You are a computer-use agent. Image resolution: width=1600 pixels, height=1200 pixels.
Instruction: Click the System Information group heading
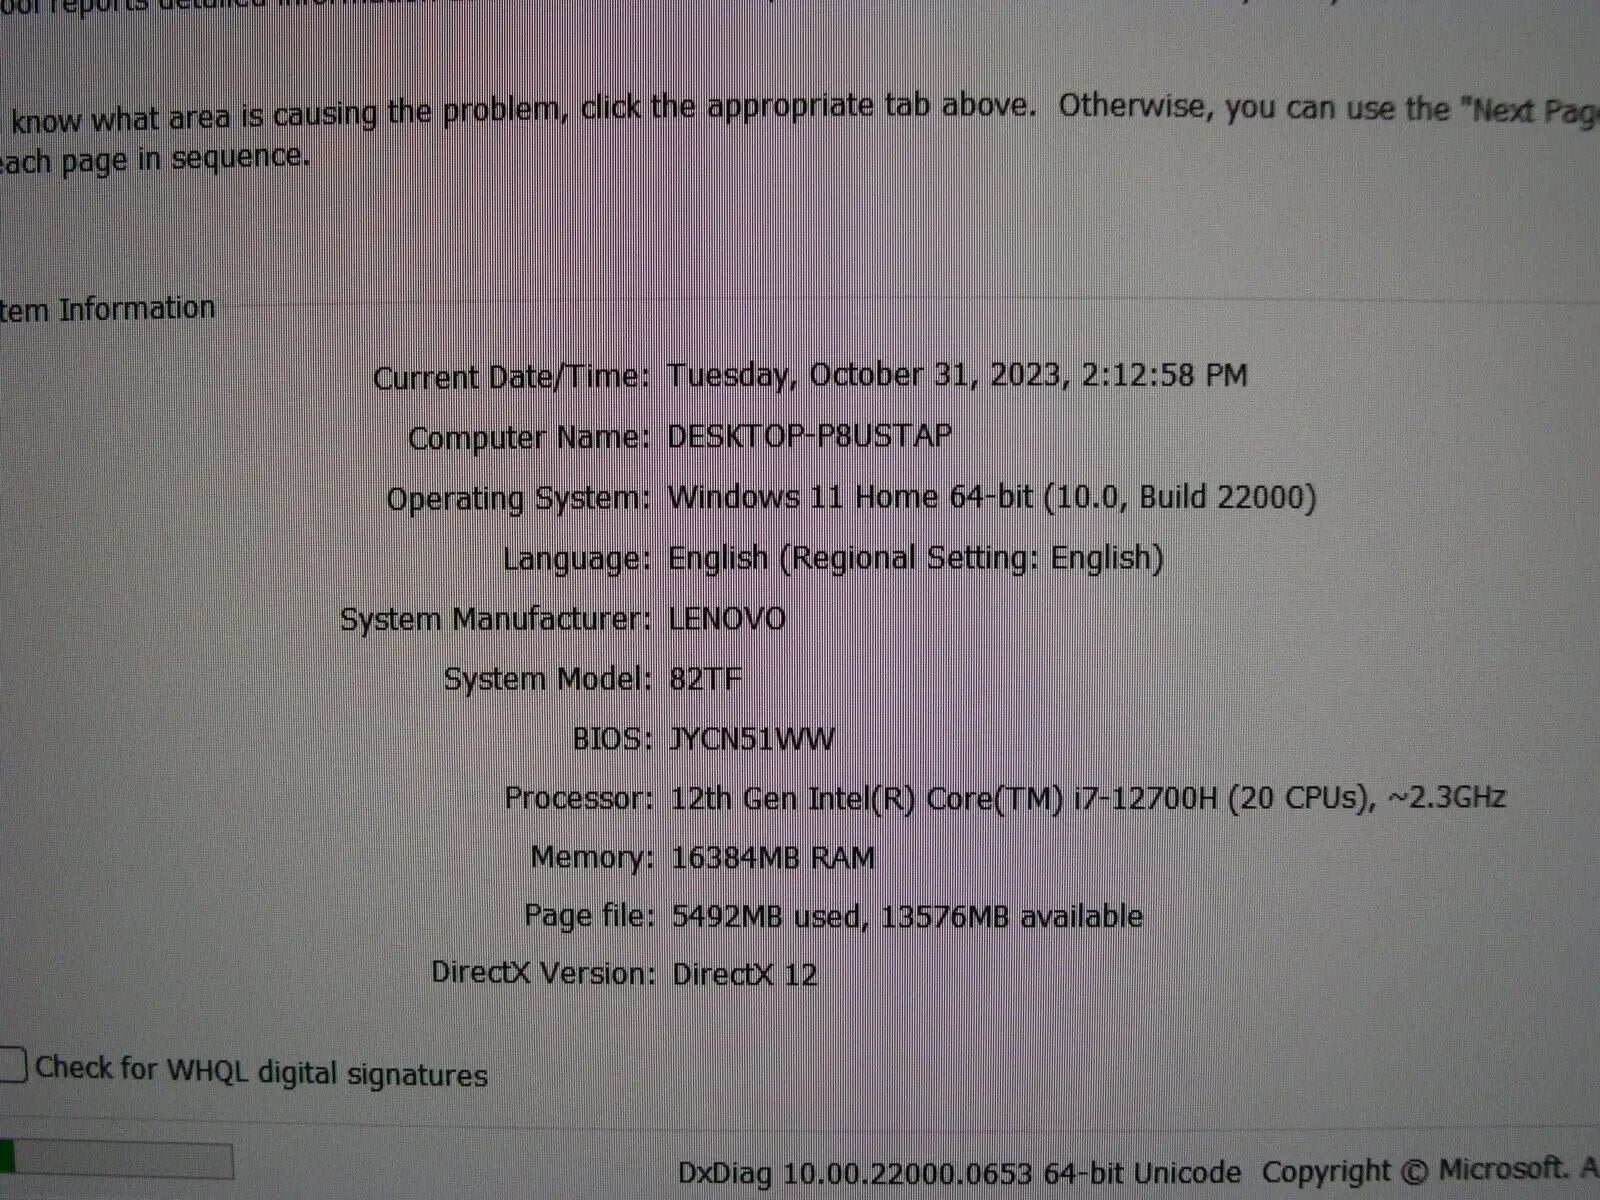107,309
